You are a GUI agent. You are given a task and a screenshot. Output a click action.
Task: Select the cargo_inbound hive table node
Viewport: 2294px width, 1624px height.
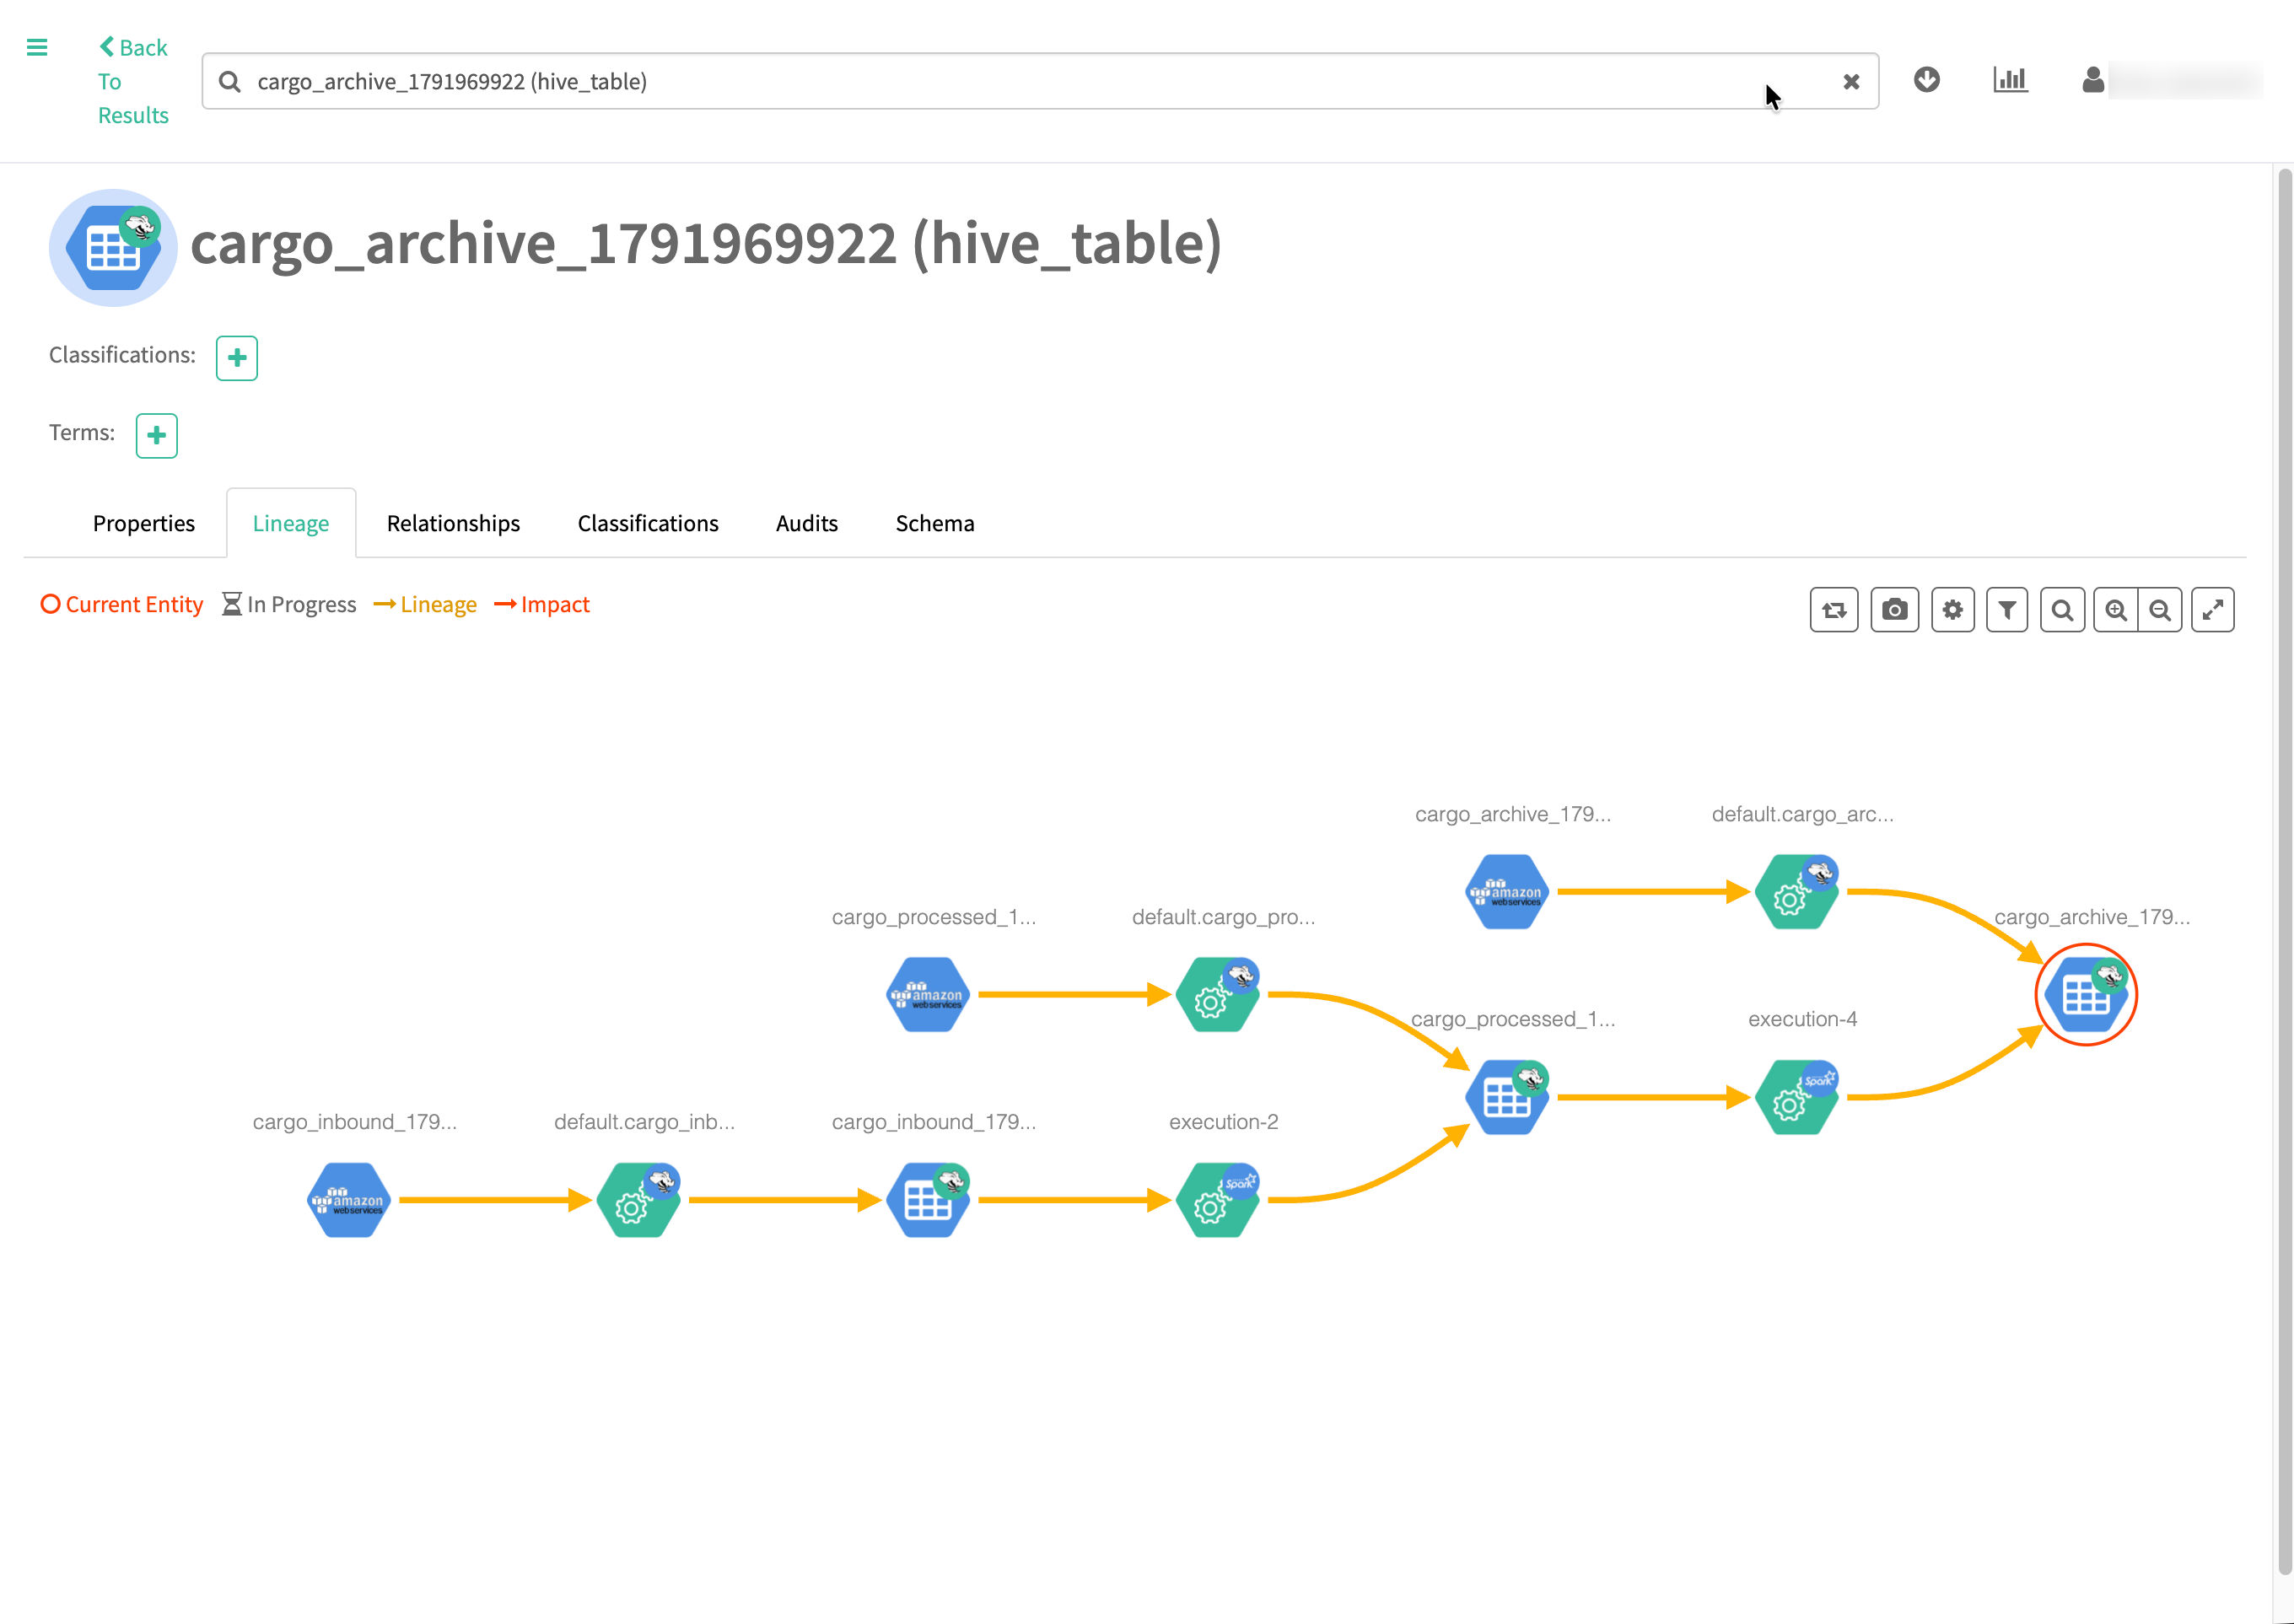pos(928,1200)
